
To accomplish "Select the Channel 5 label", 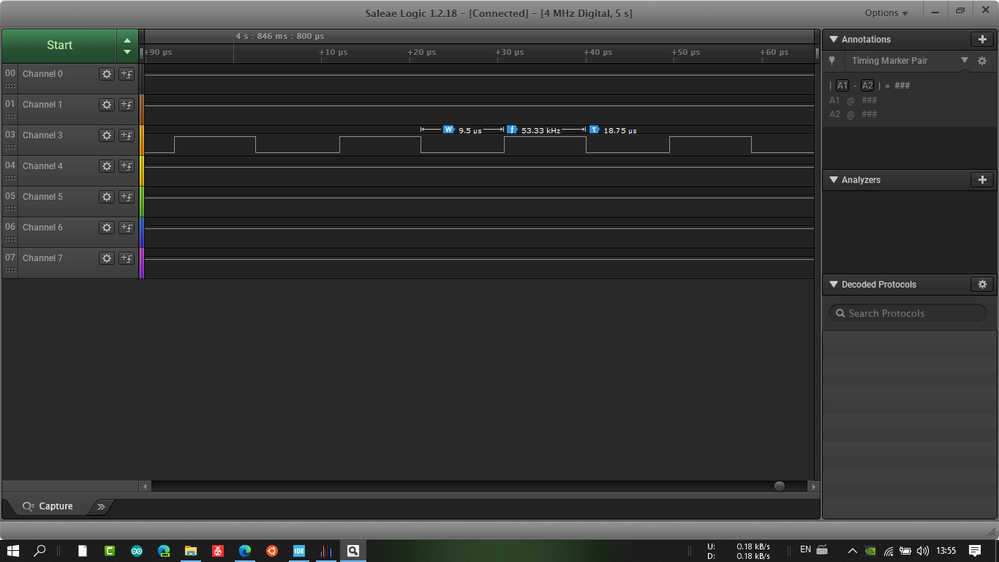I will pos(43,197).
